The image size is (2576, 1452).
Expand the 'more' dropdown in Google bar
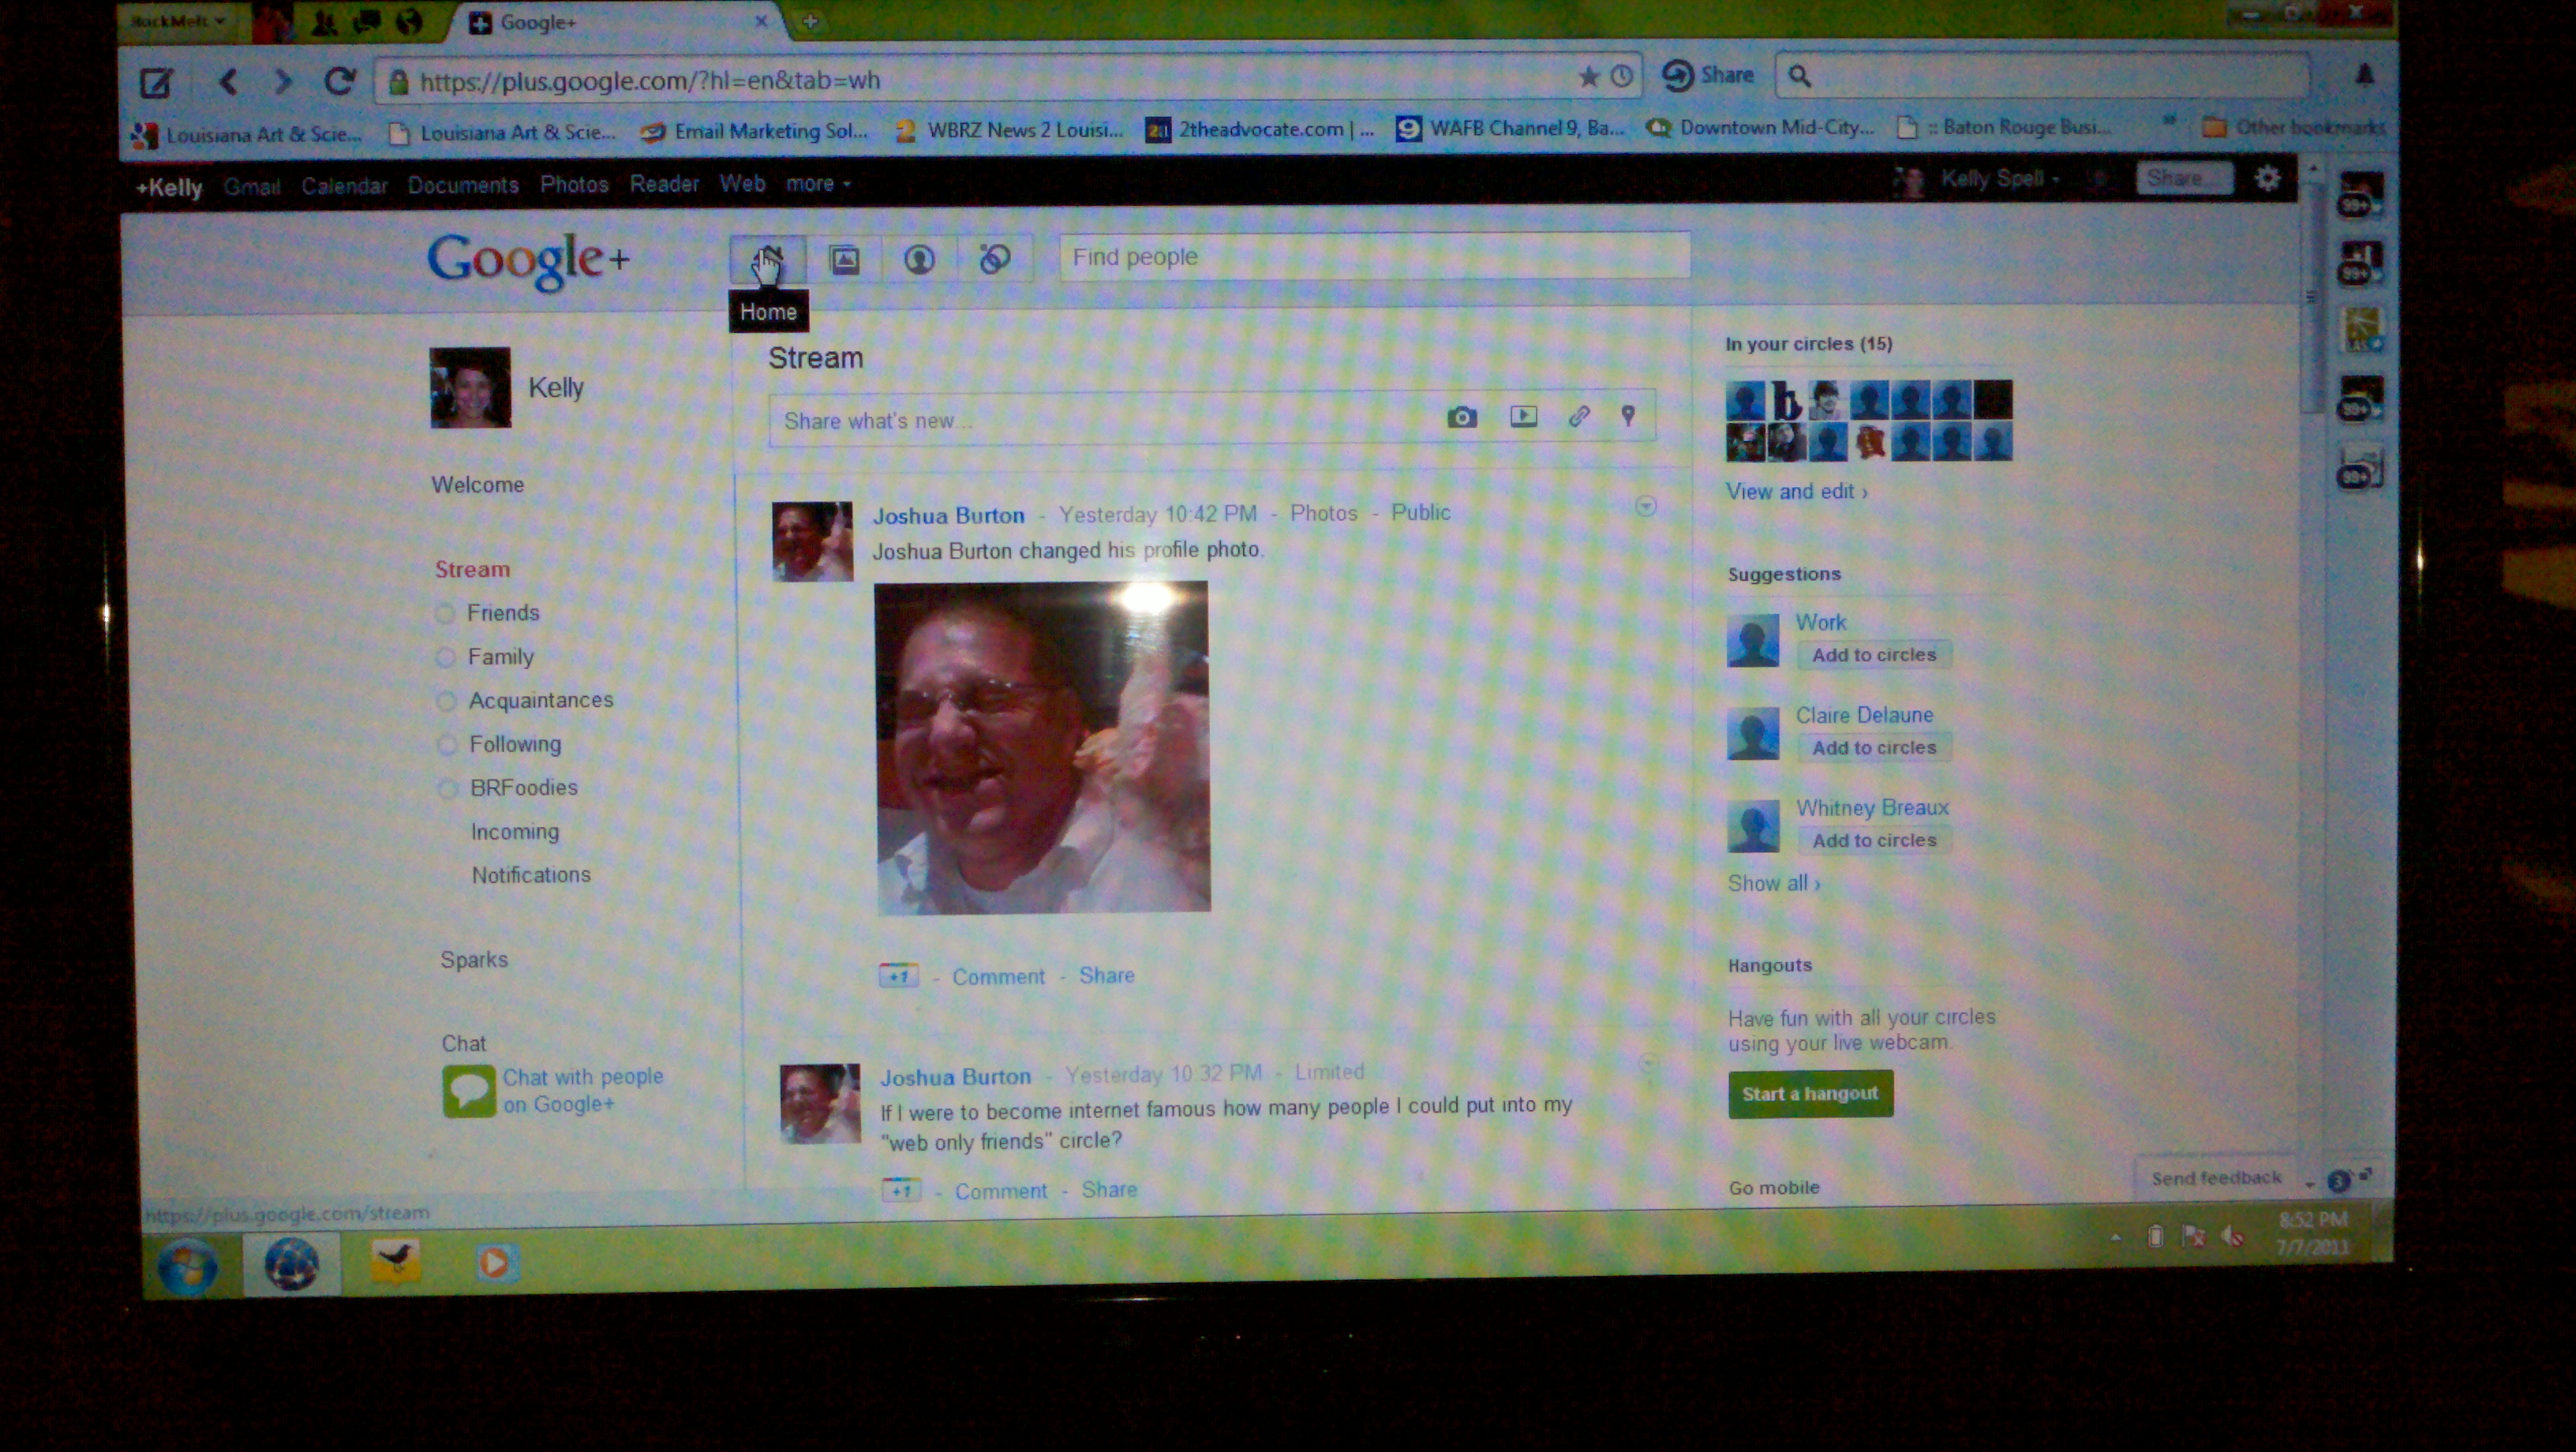point(817,184)
